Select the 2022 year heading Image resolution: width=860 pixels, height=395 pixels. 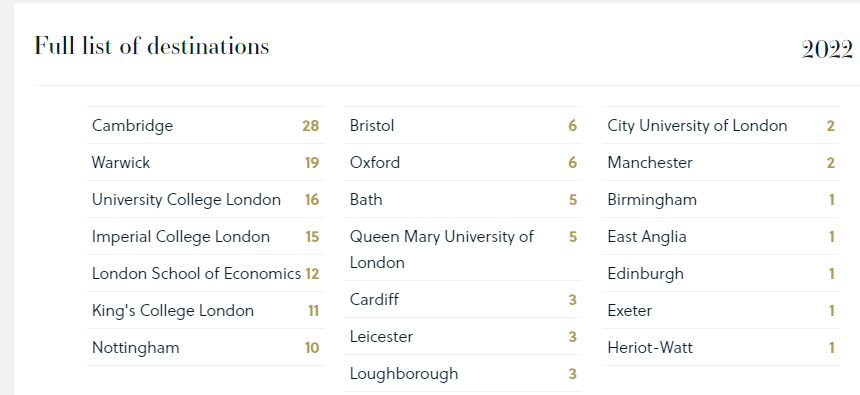pyautogui.click(x=827, y=50)
